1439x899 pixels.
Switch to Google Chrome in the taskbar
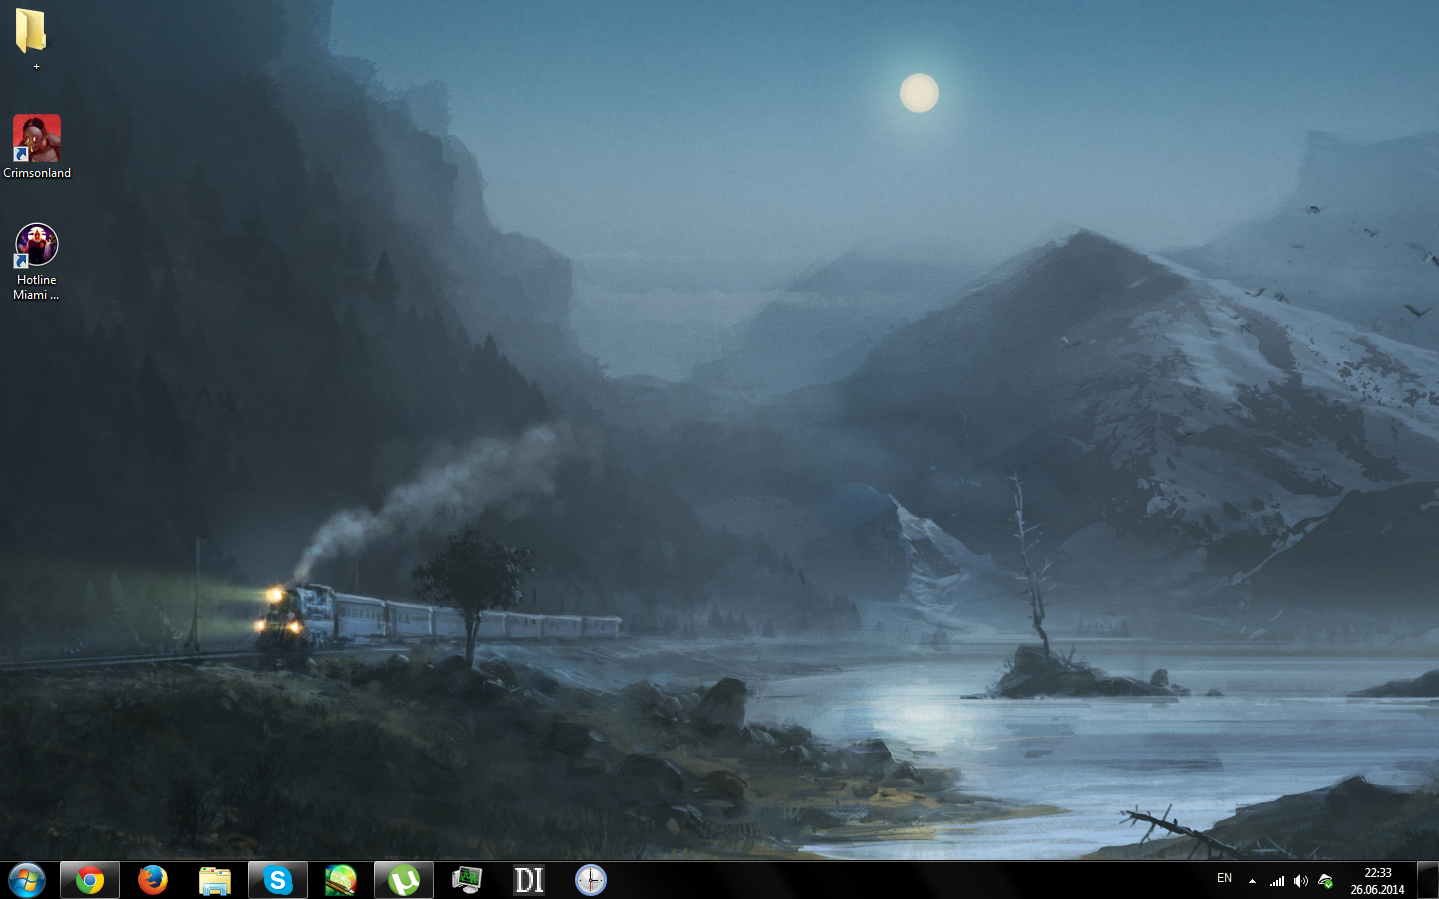point(90,880)
